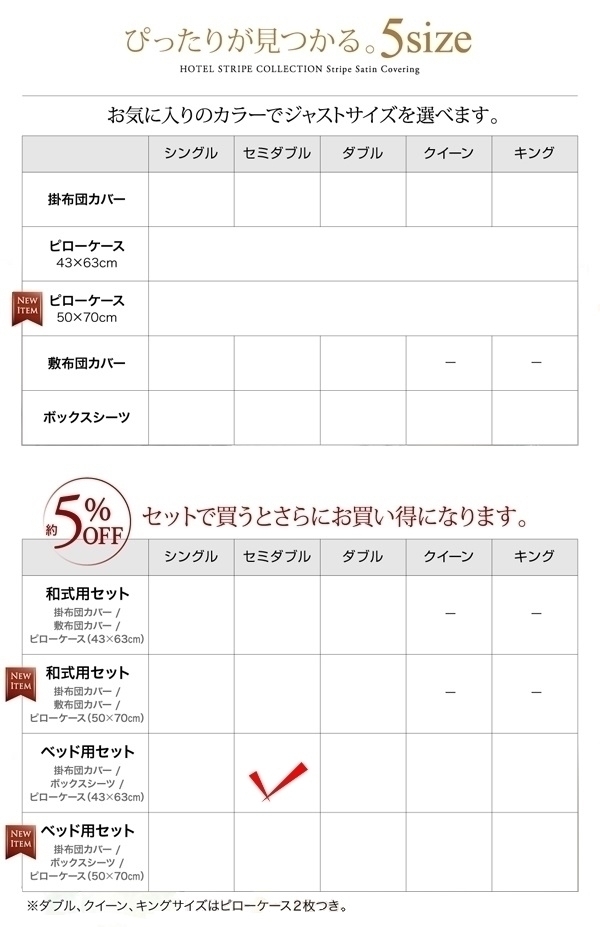Image resolution: width=600 pixels, height=927 pixels.
Task: Select クイーン header in the set table
Action: point(449,556)
